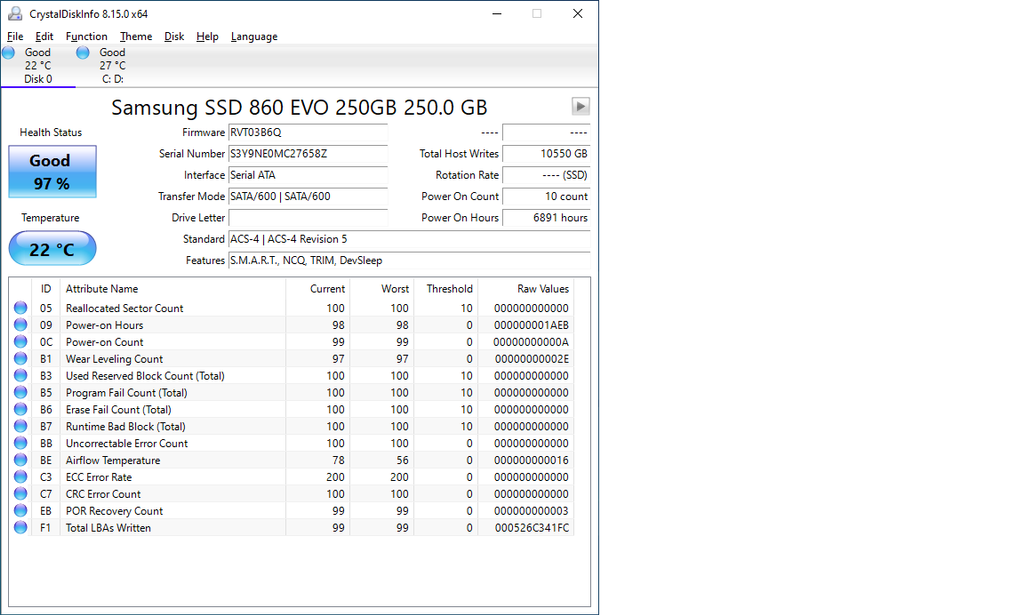This screenshot has width=1024, height=615.
Task: Close the CrystalDiskInfo window
Action: pyautogui.click(x=578, y=14)
